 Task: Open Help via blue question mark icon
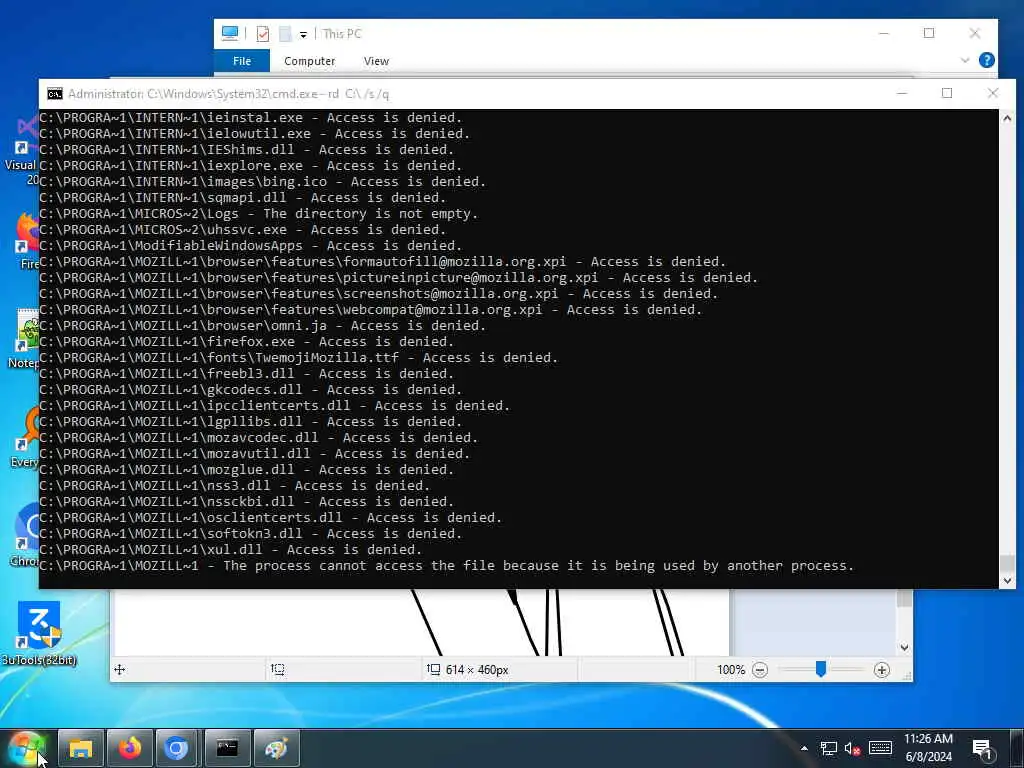point(987,60)
